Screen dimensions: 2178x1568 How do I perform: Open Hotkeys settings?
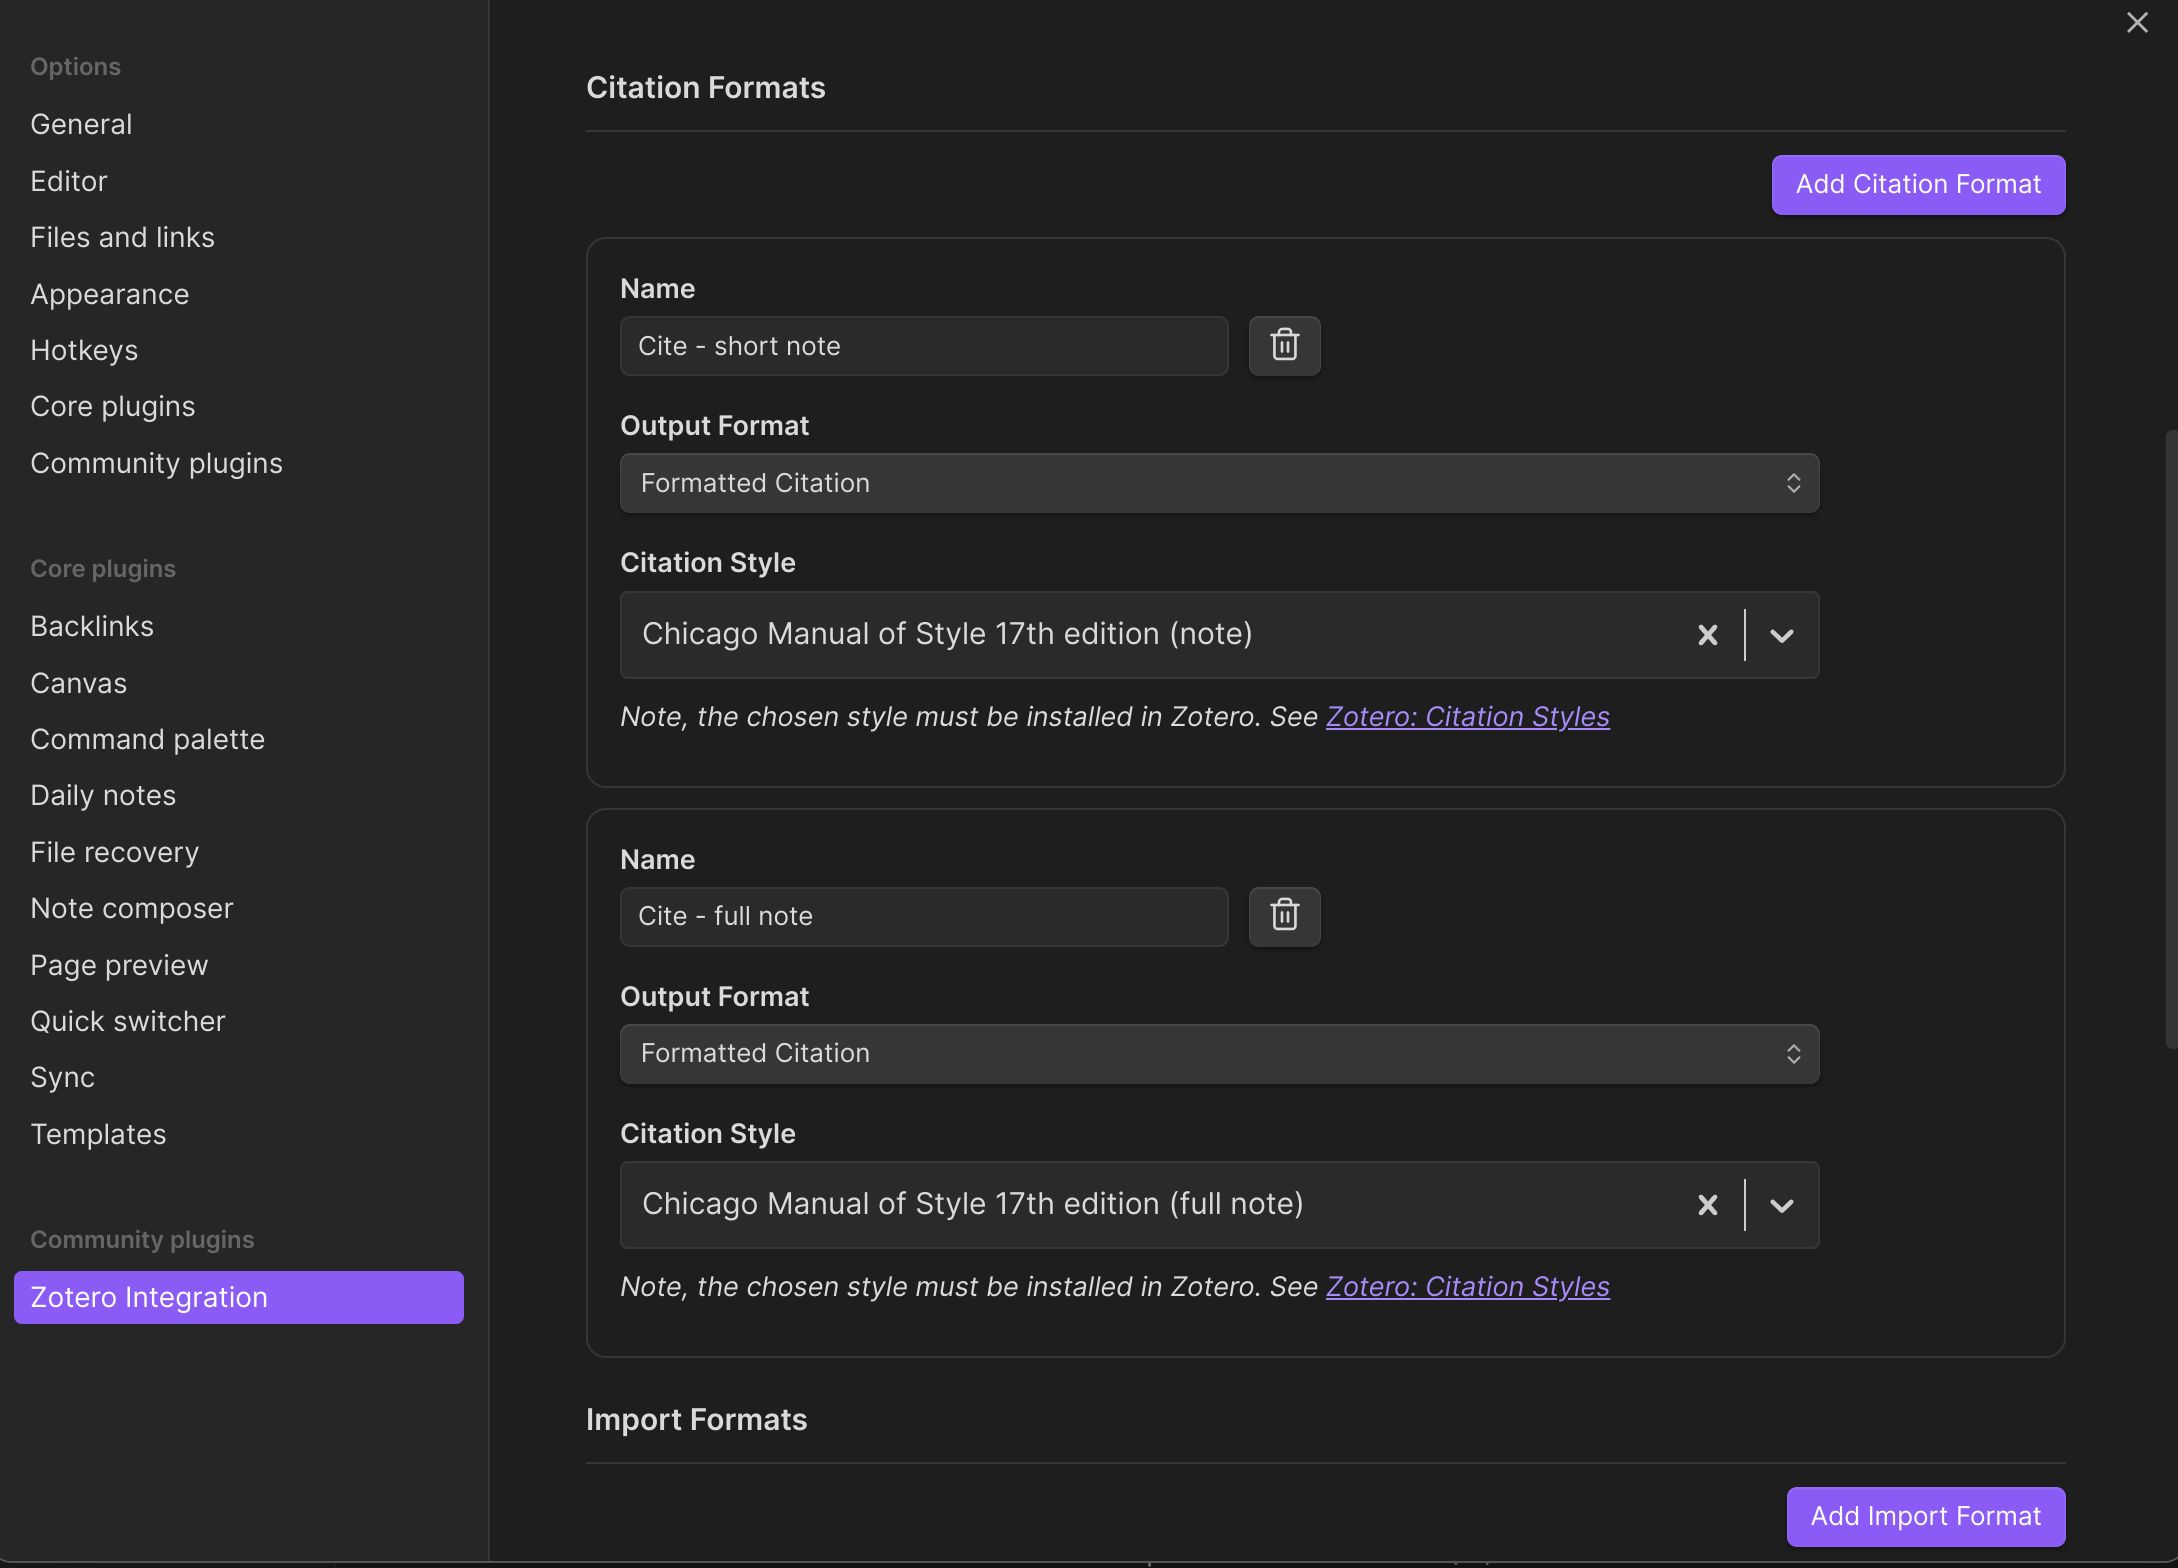84,350
